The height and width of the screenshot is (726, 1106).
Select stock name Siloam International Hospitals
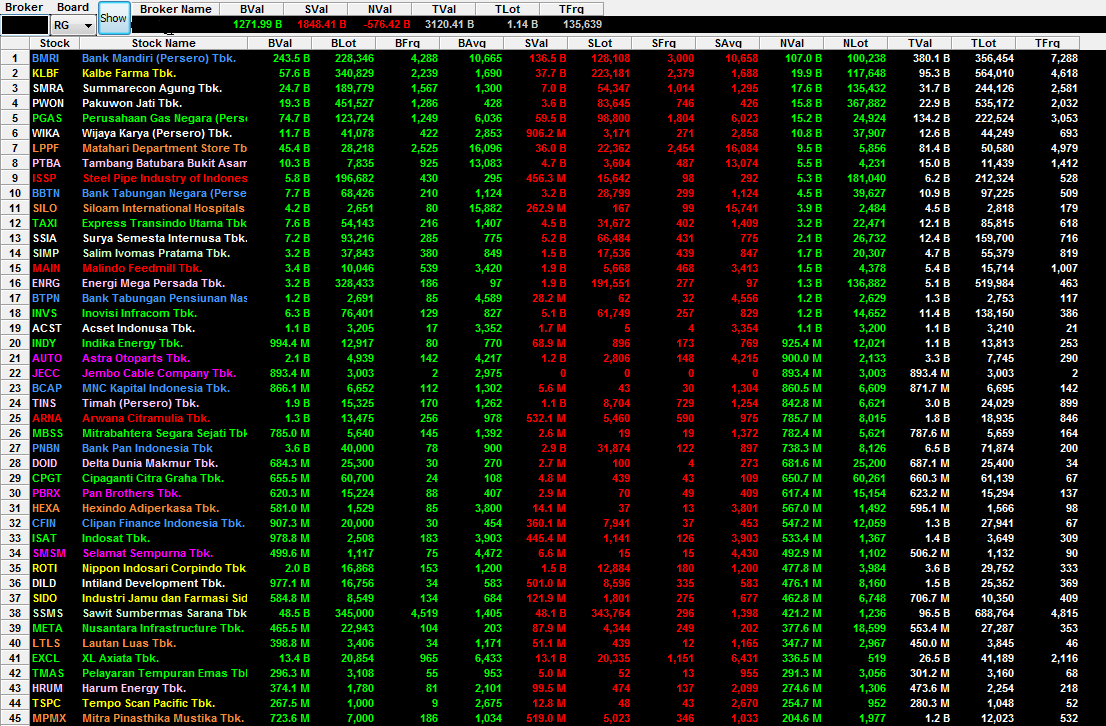pos(164,208)
